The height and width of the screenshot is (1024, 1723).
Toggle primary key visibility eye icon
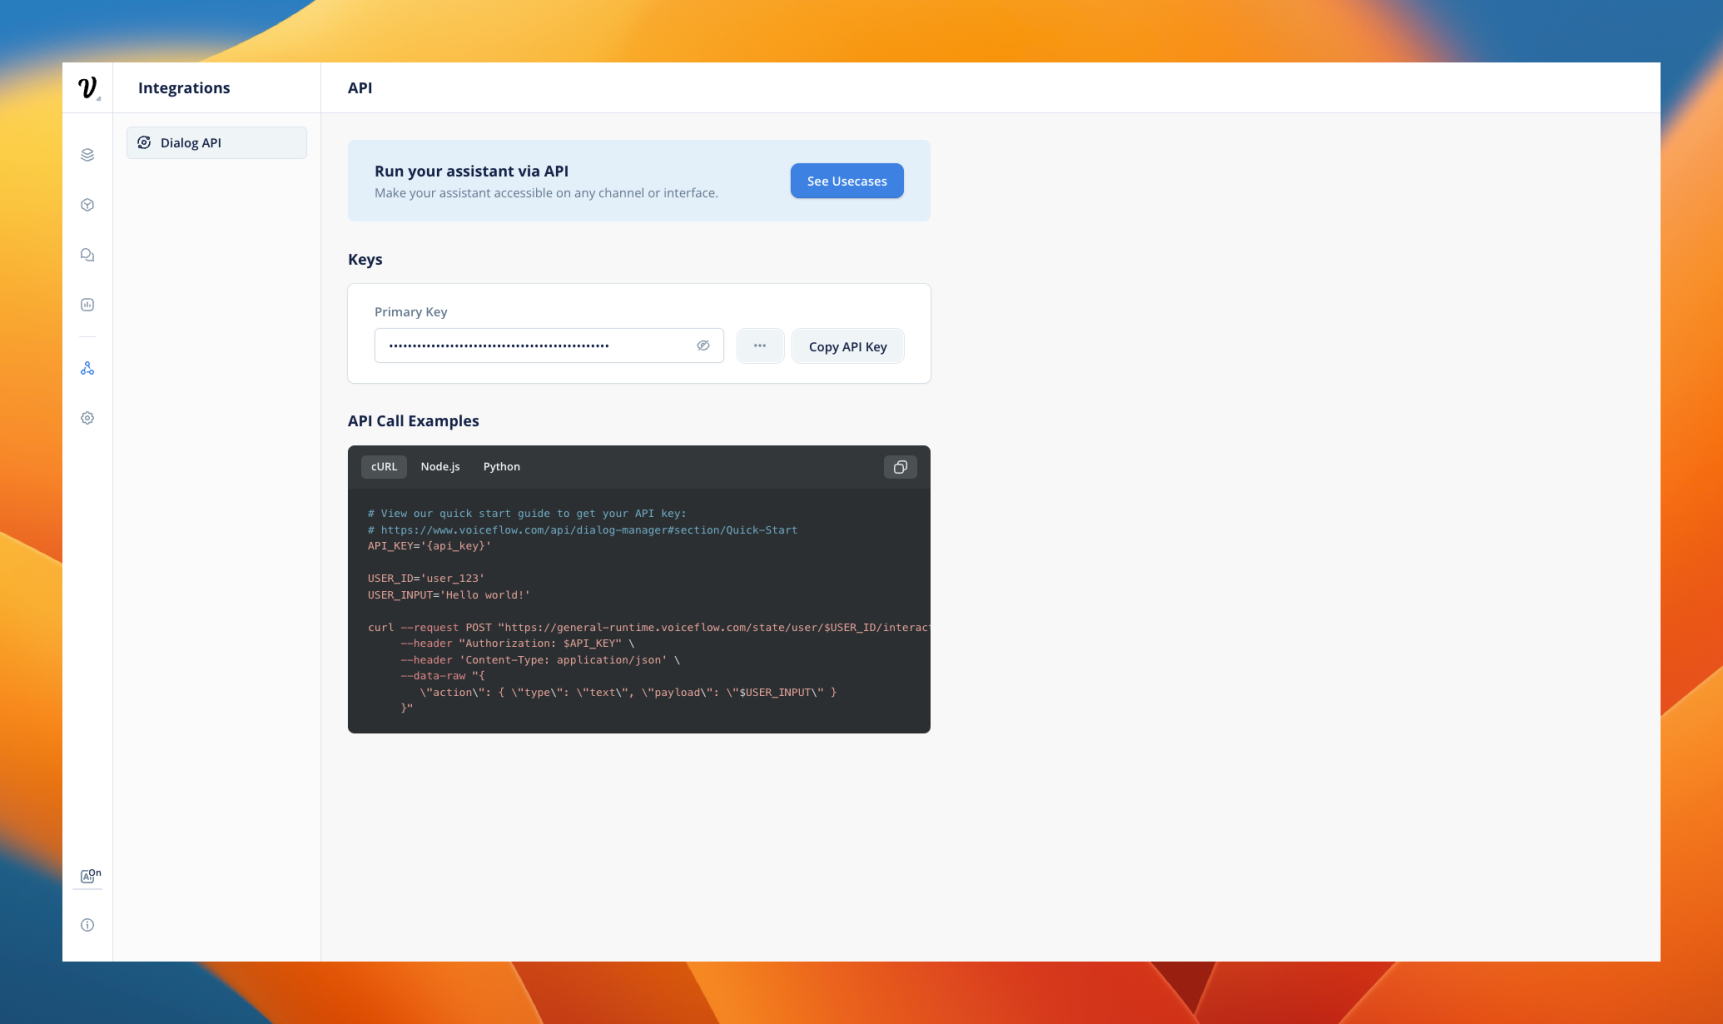(x=703, y=346)
